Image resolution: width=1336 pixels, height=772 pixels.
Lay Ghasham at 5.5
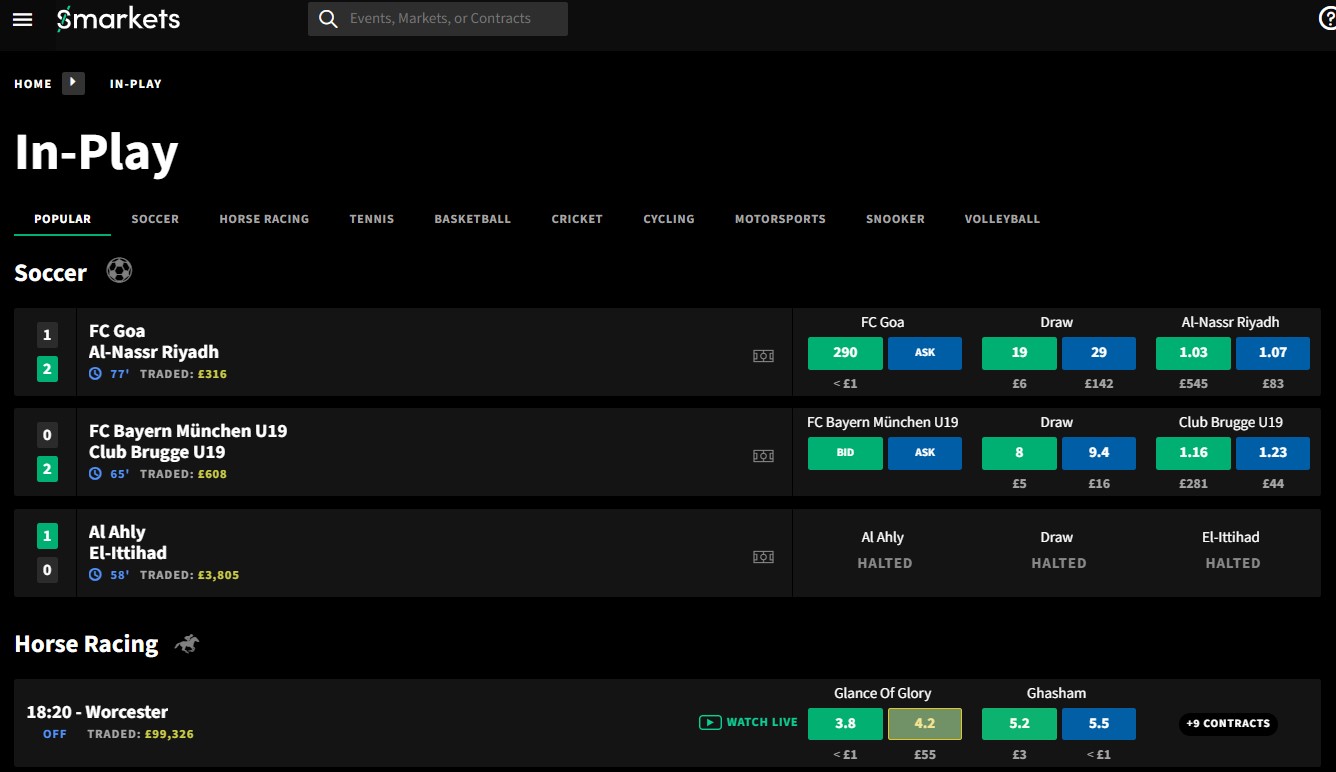(x=1098, y=722)
